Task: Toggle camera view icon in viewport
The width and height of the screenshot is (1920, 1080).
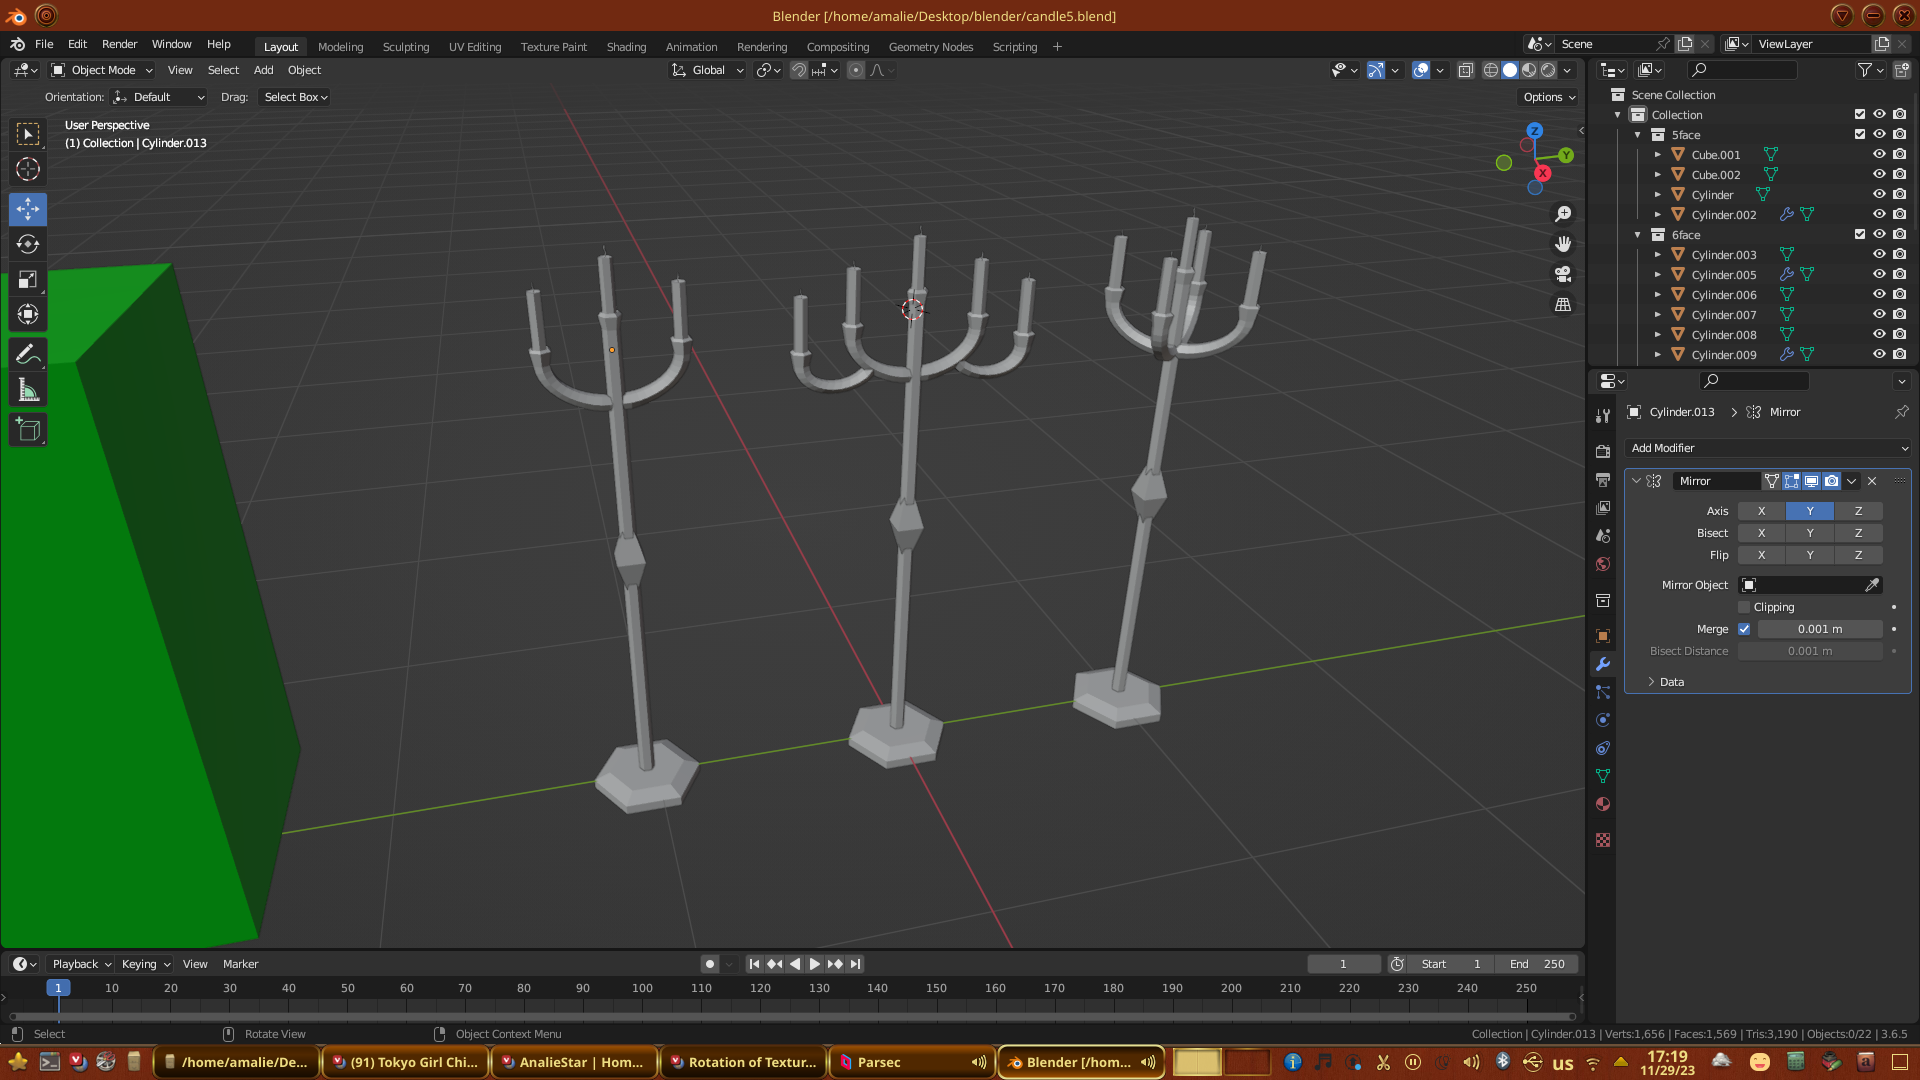Action: [1563, 274]
